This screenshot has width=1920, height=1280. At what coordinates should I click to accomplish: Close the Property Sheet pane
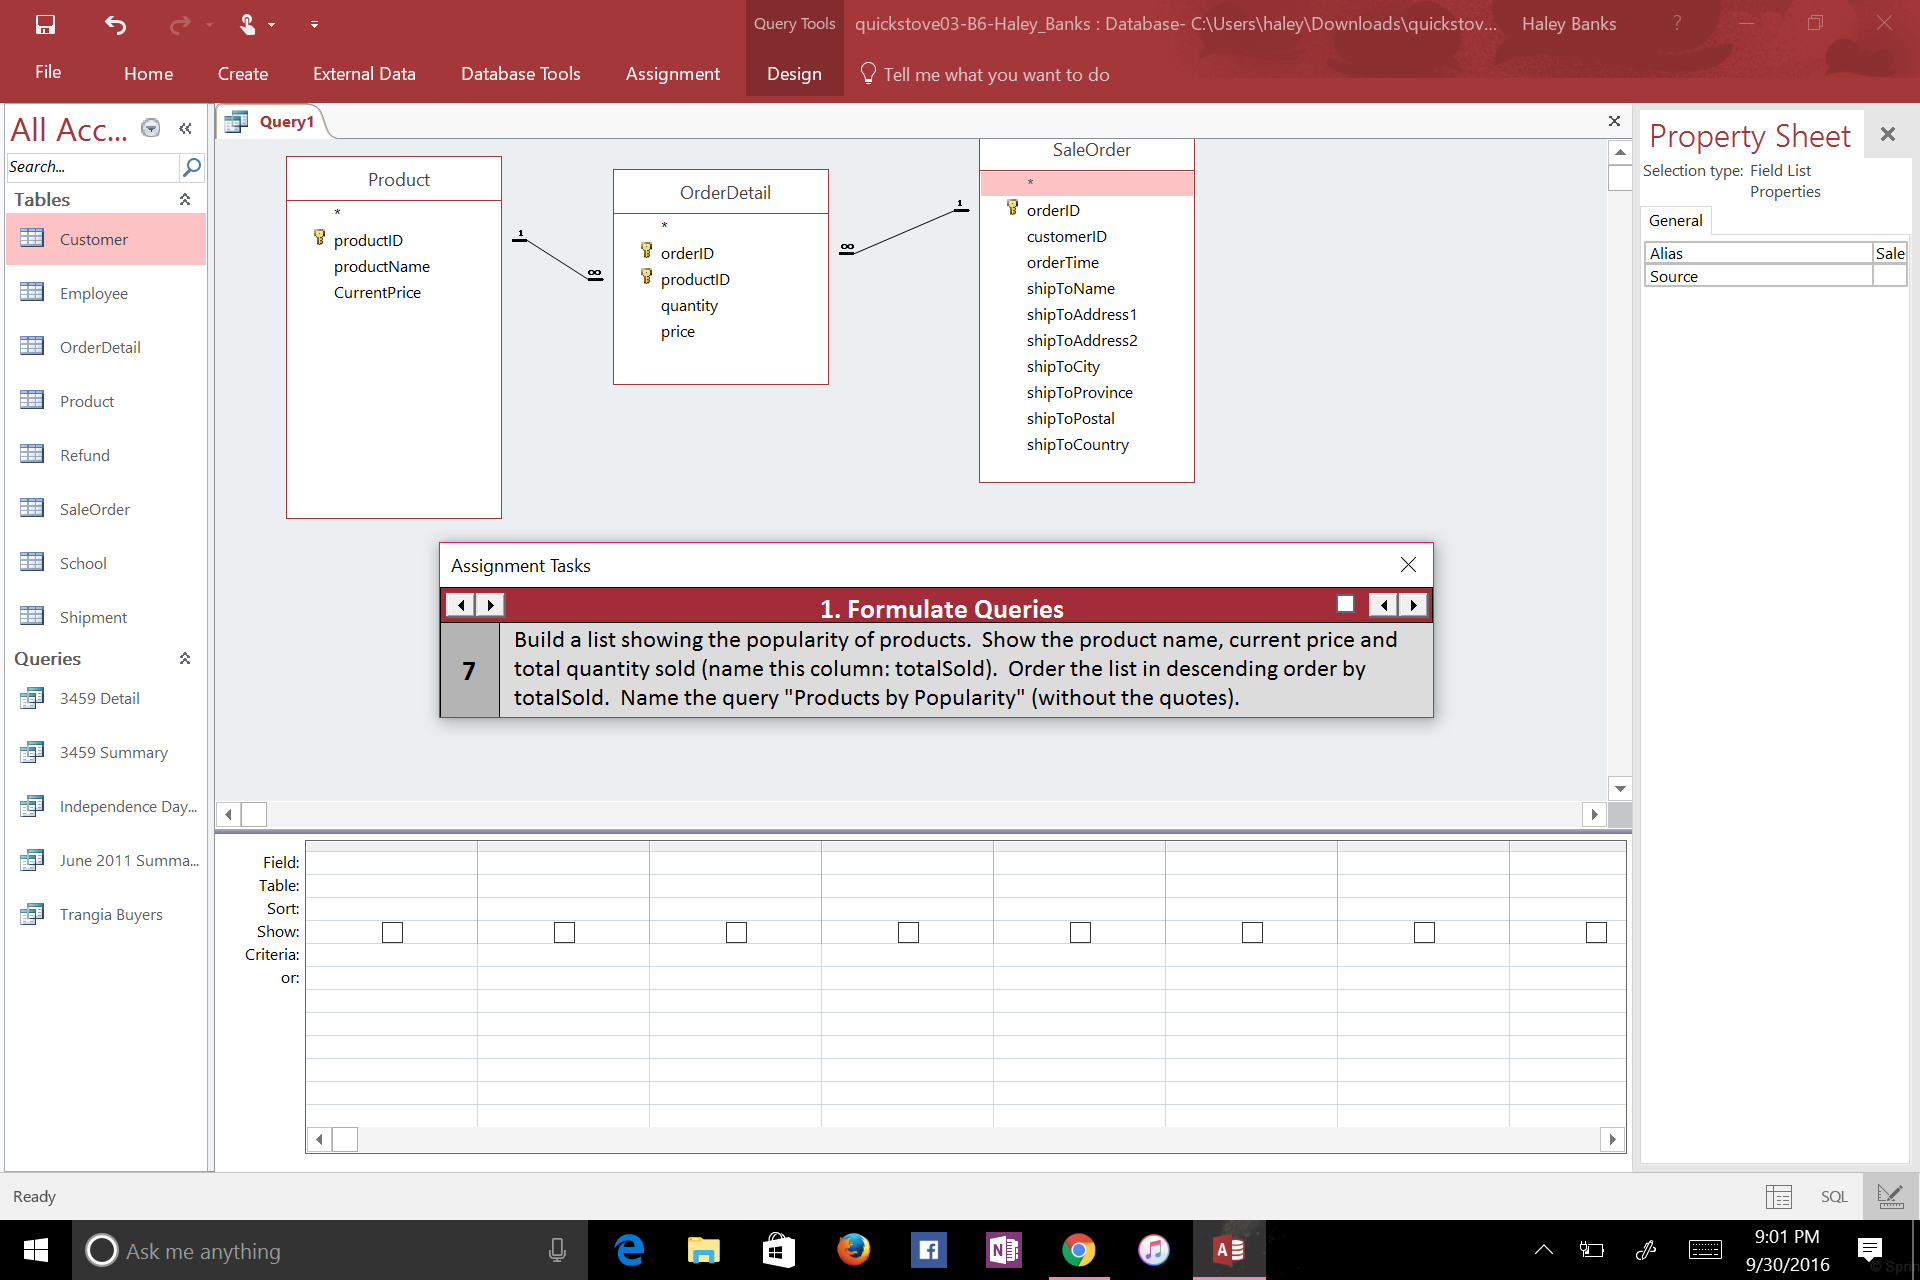tap(1887, 134)
